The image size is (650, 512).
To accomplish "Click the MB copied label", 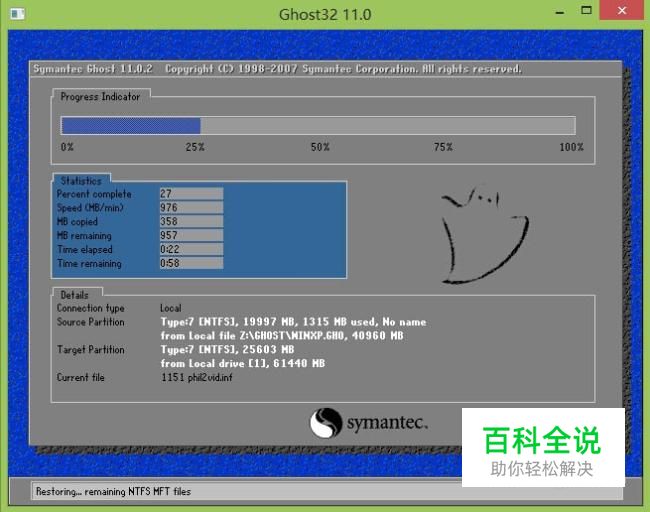I will point(78,222).
